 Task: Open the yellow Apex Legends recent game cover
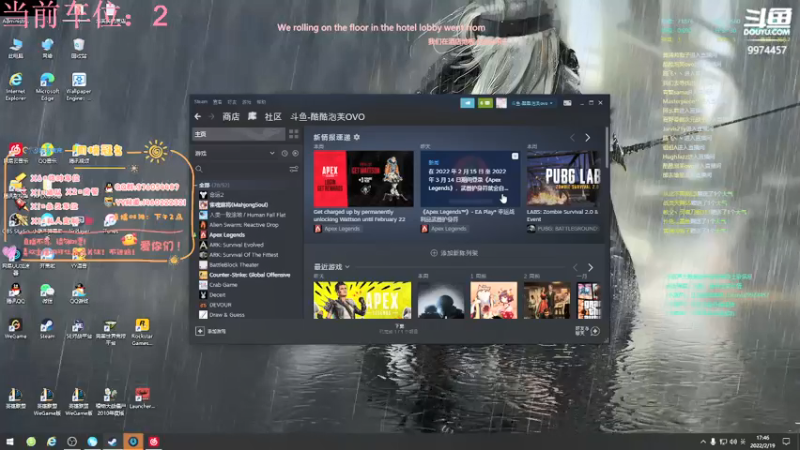tap(362, 300)
